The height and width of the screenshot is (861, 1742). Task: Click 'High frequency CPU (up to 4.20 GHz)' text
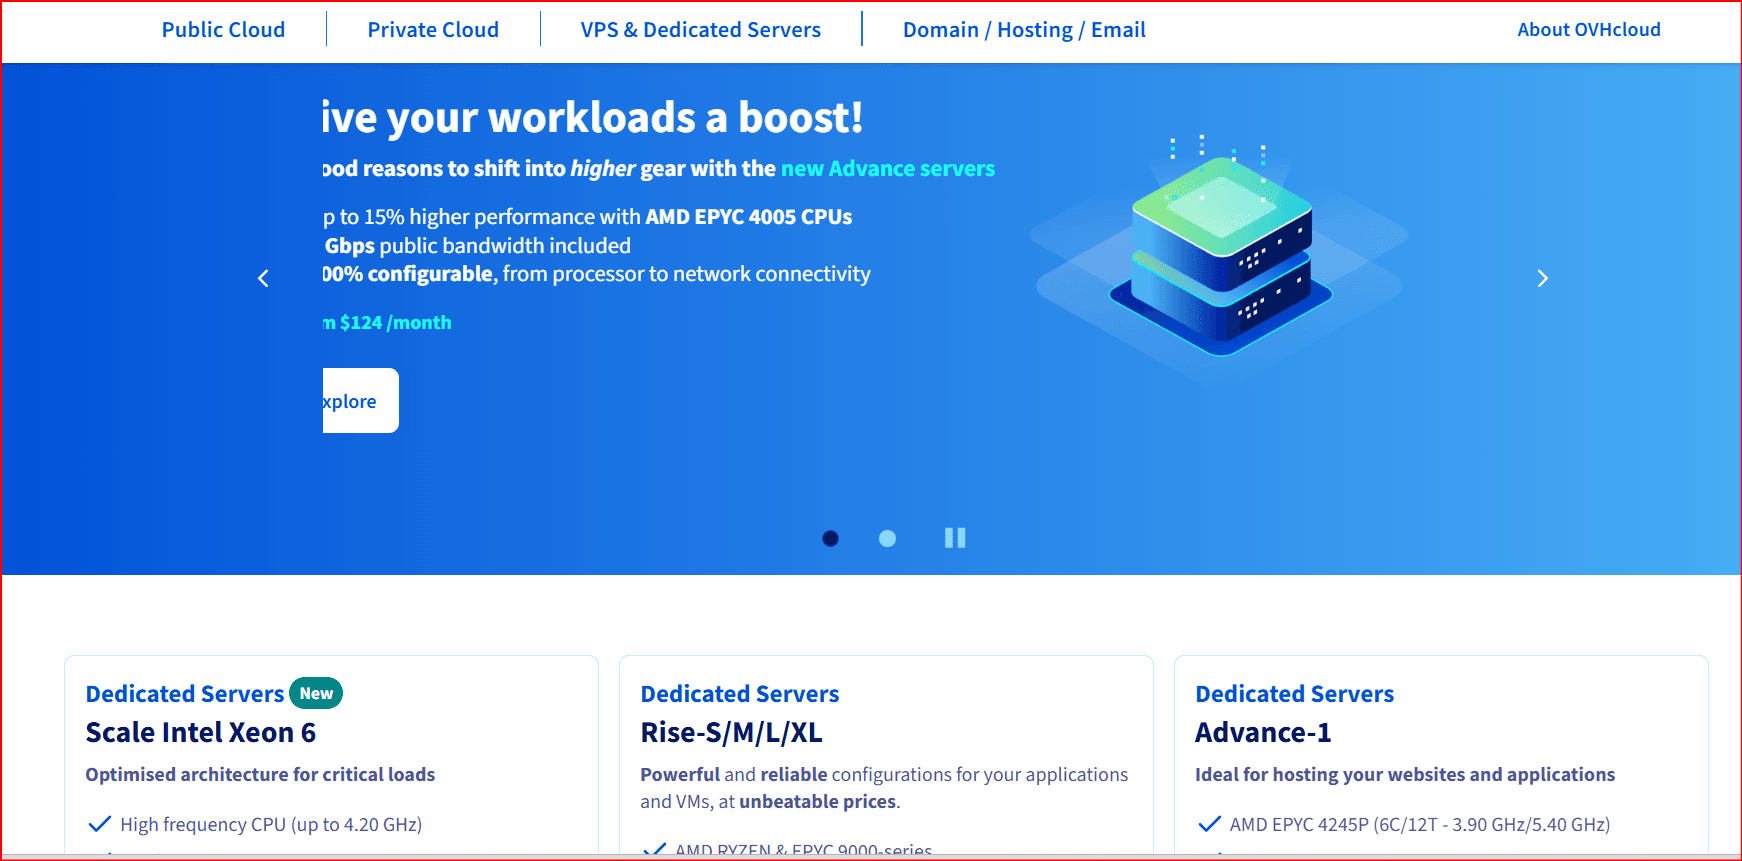coord(271,825)
